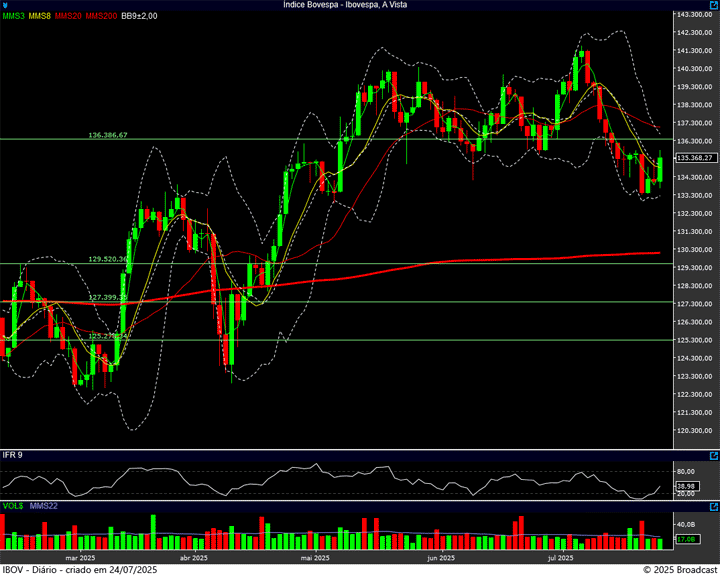This screenshot has width=720, height=575.
Task: Click the 129.300,00 price axis label
Action: coord(695,268)
